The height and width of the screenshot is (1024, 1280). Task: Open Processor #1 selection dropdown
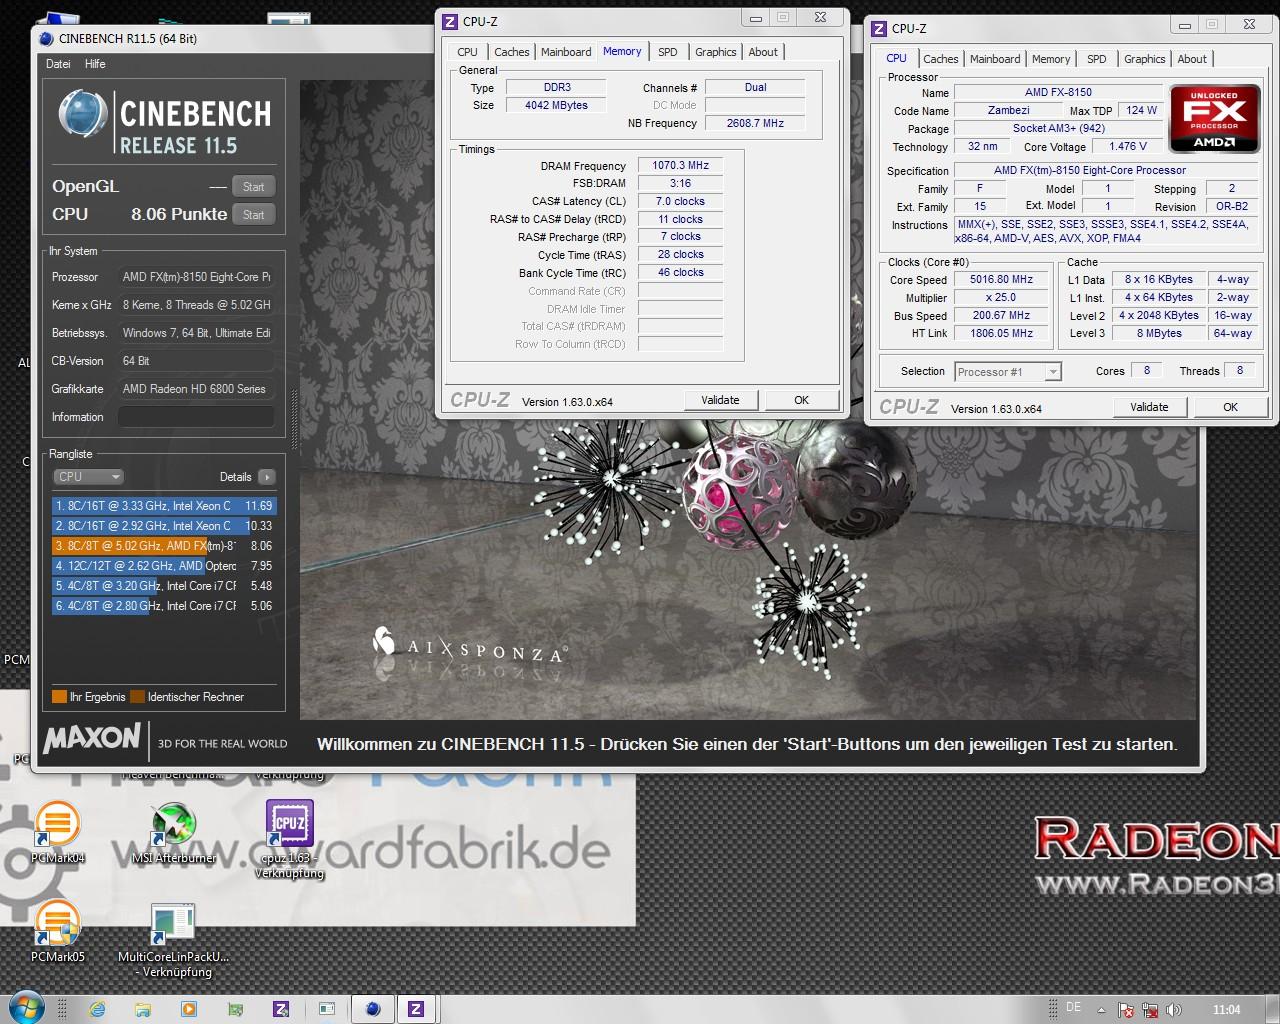(x=1007, y=372)
